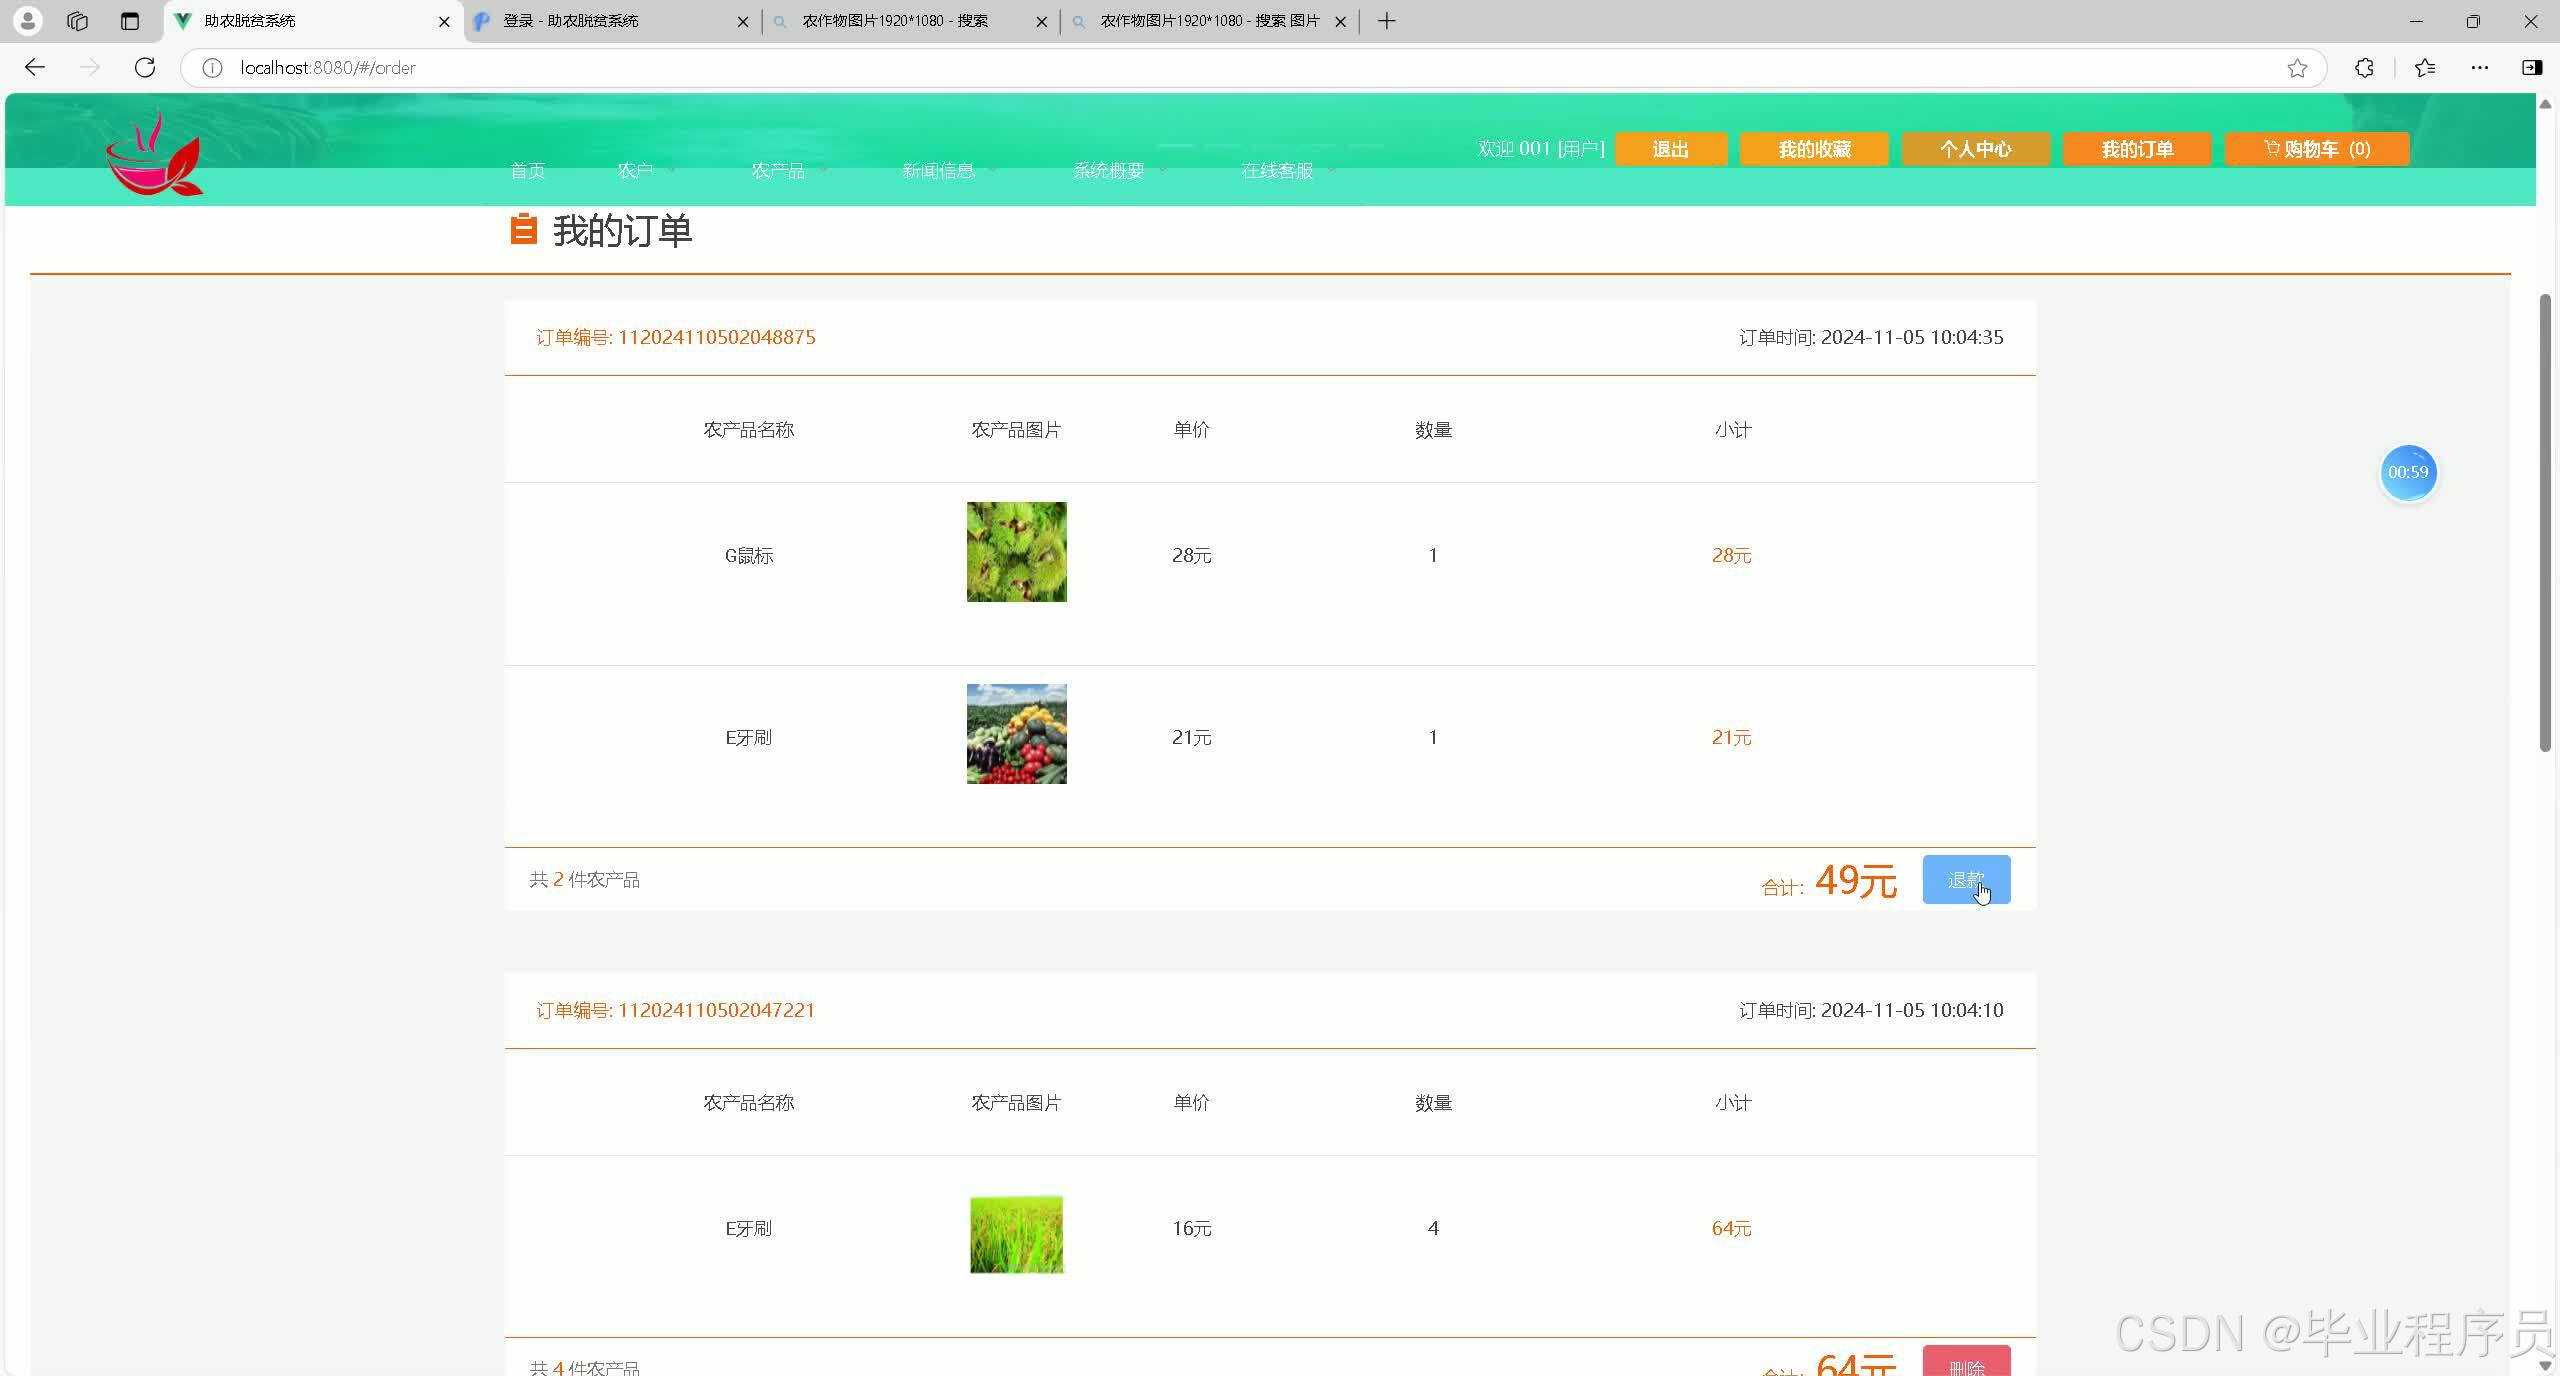Open the browser settings and more menu
Image resolution: width=2560 pixels, height=1376 pixels.
tap(2480, 68)
